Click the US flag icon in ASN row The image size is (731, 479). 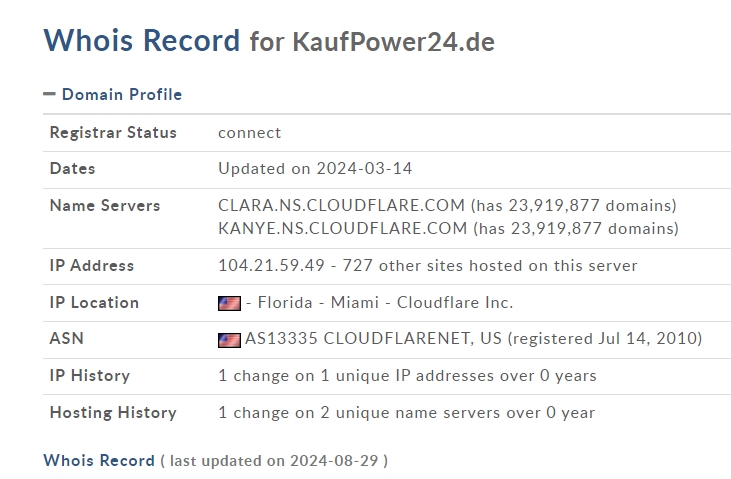pyautogui.click(x=229, y=340)
